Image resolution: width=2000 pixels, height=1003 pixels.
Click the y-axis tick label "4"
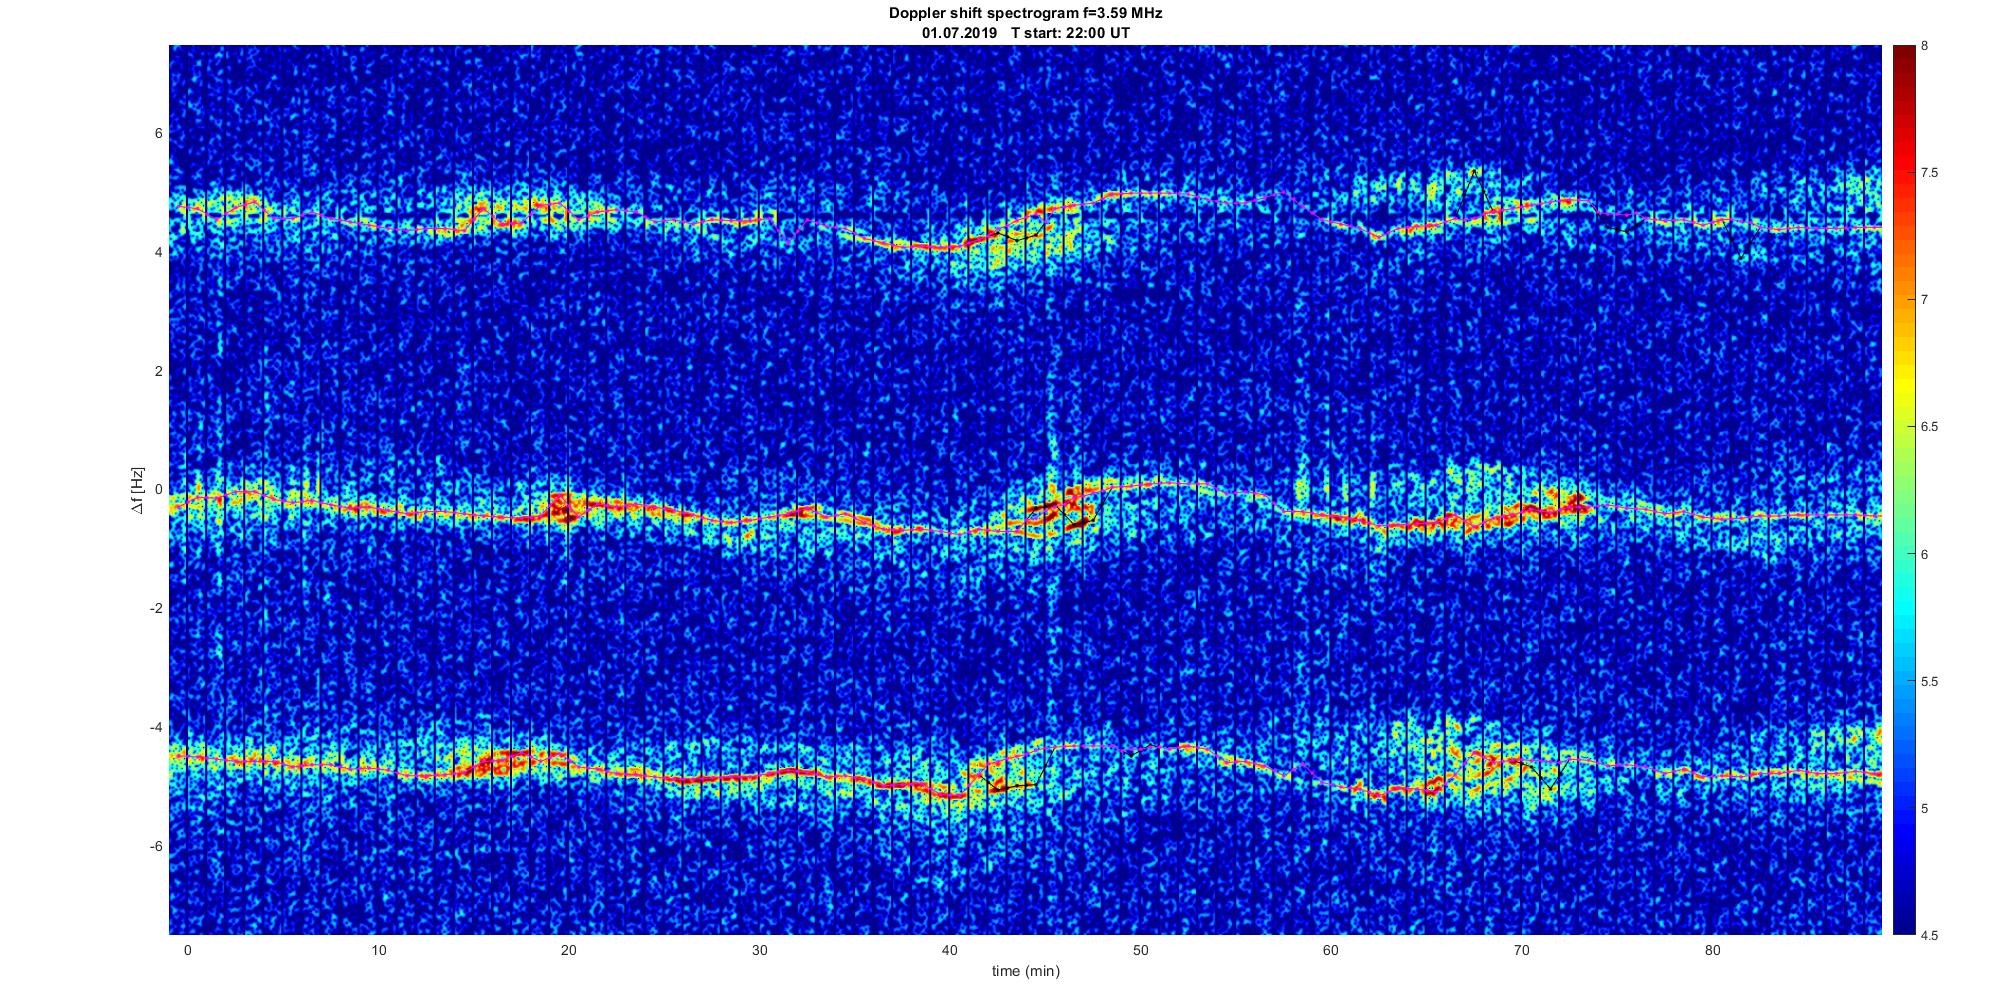click(158, 253)
